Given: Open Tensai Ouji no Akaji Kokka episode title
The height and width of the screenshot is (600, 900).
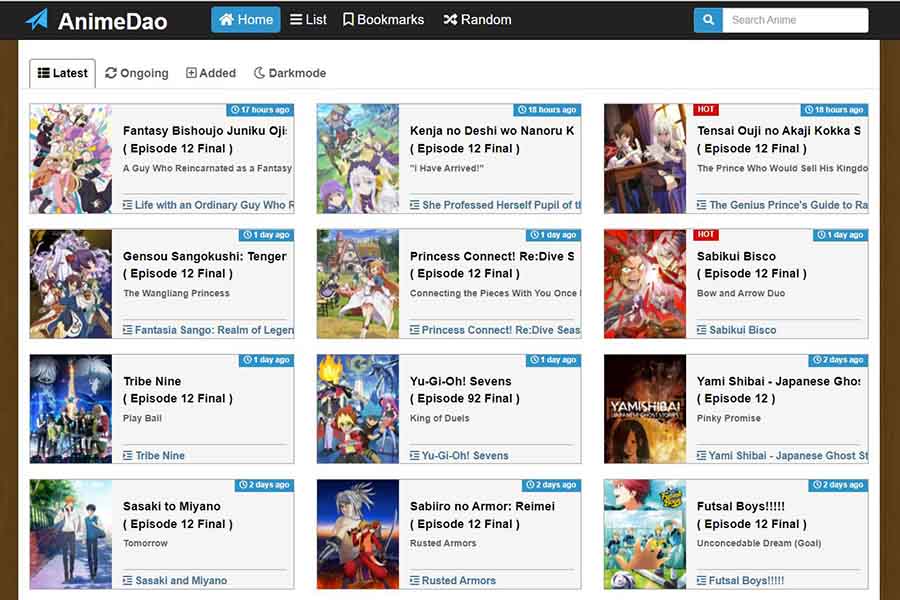Looking at the screenshot, I should pyautogui.click(x=779, y=139).
